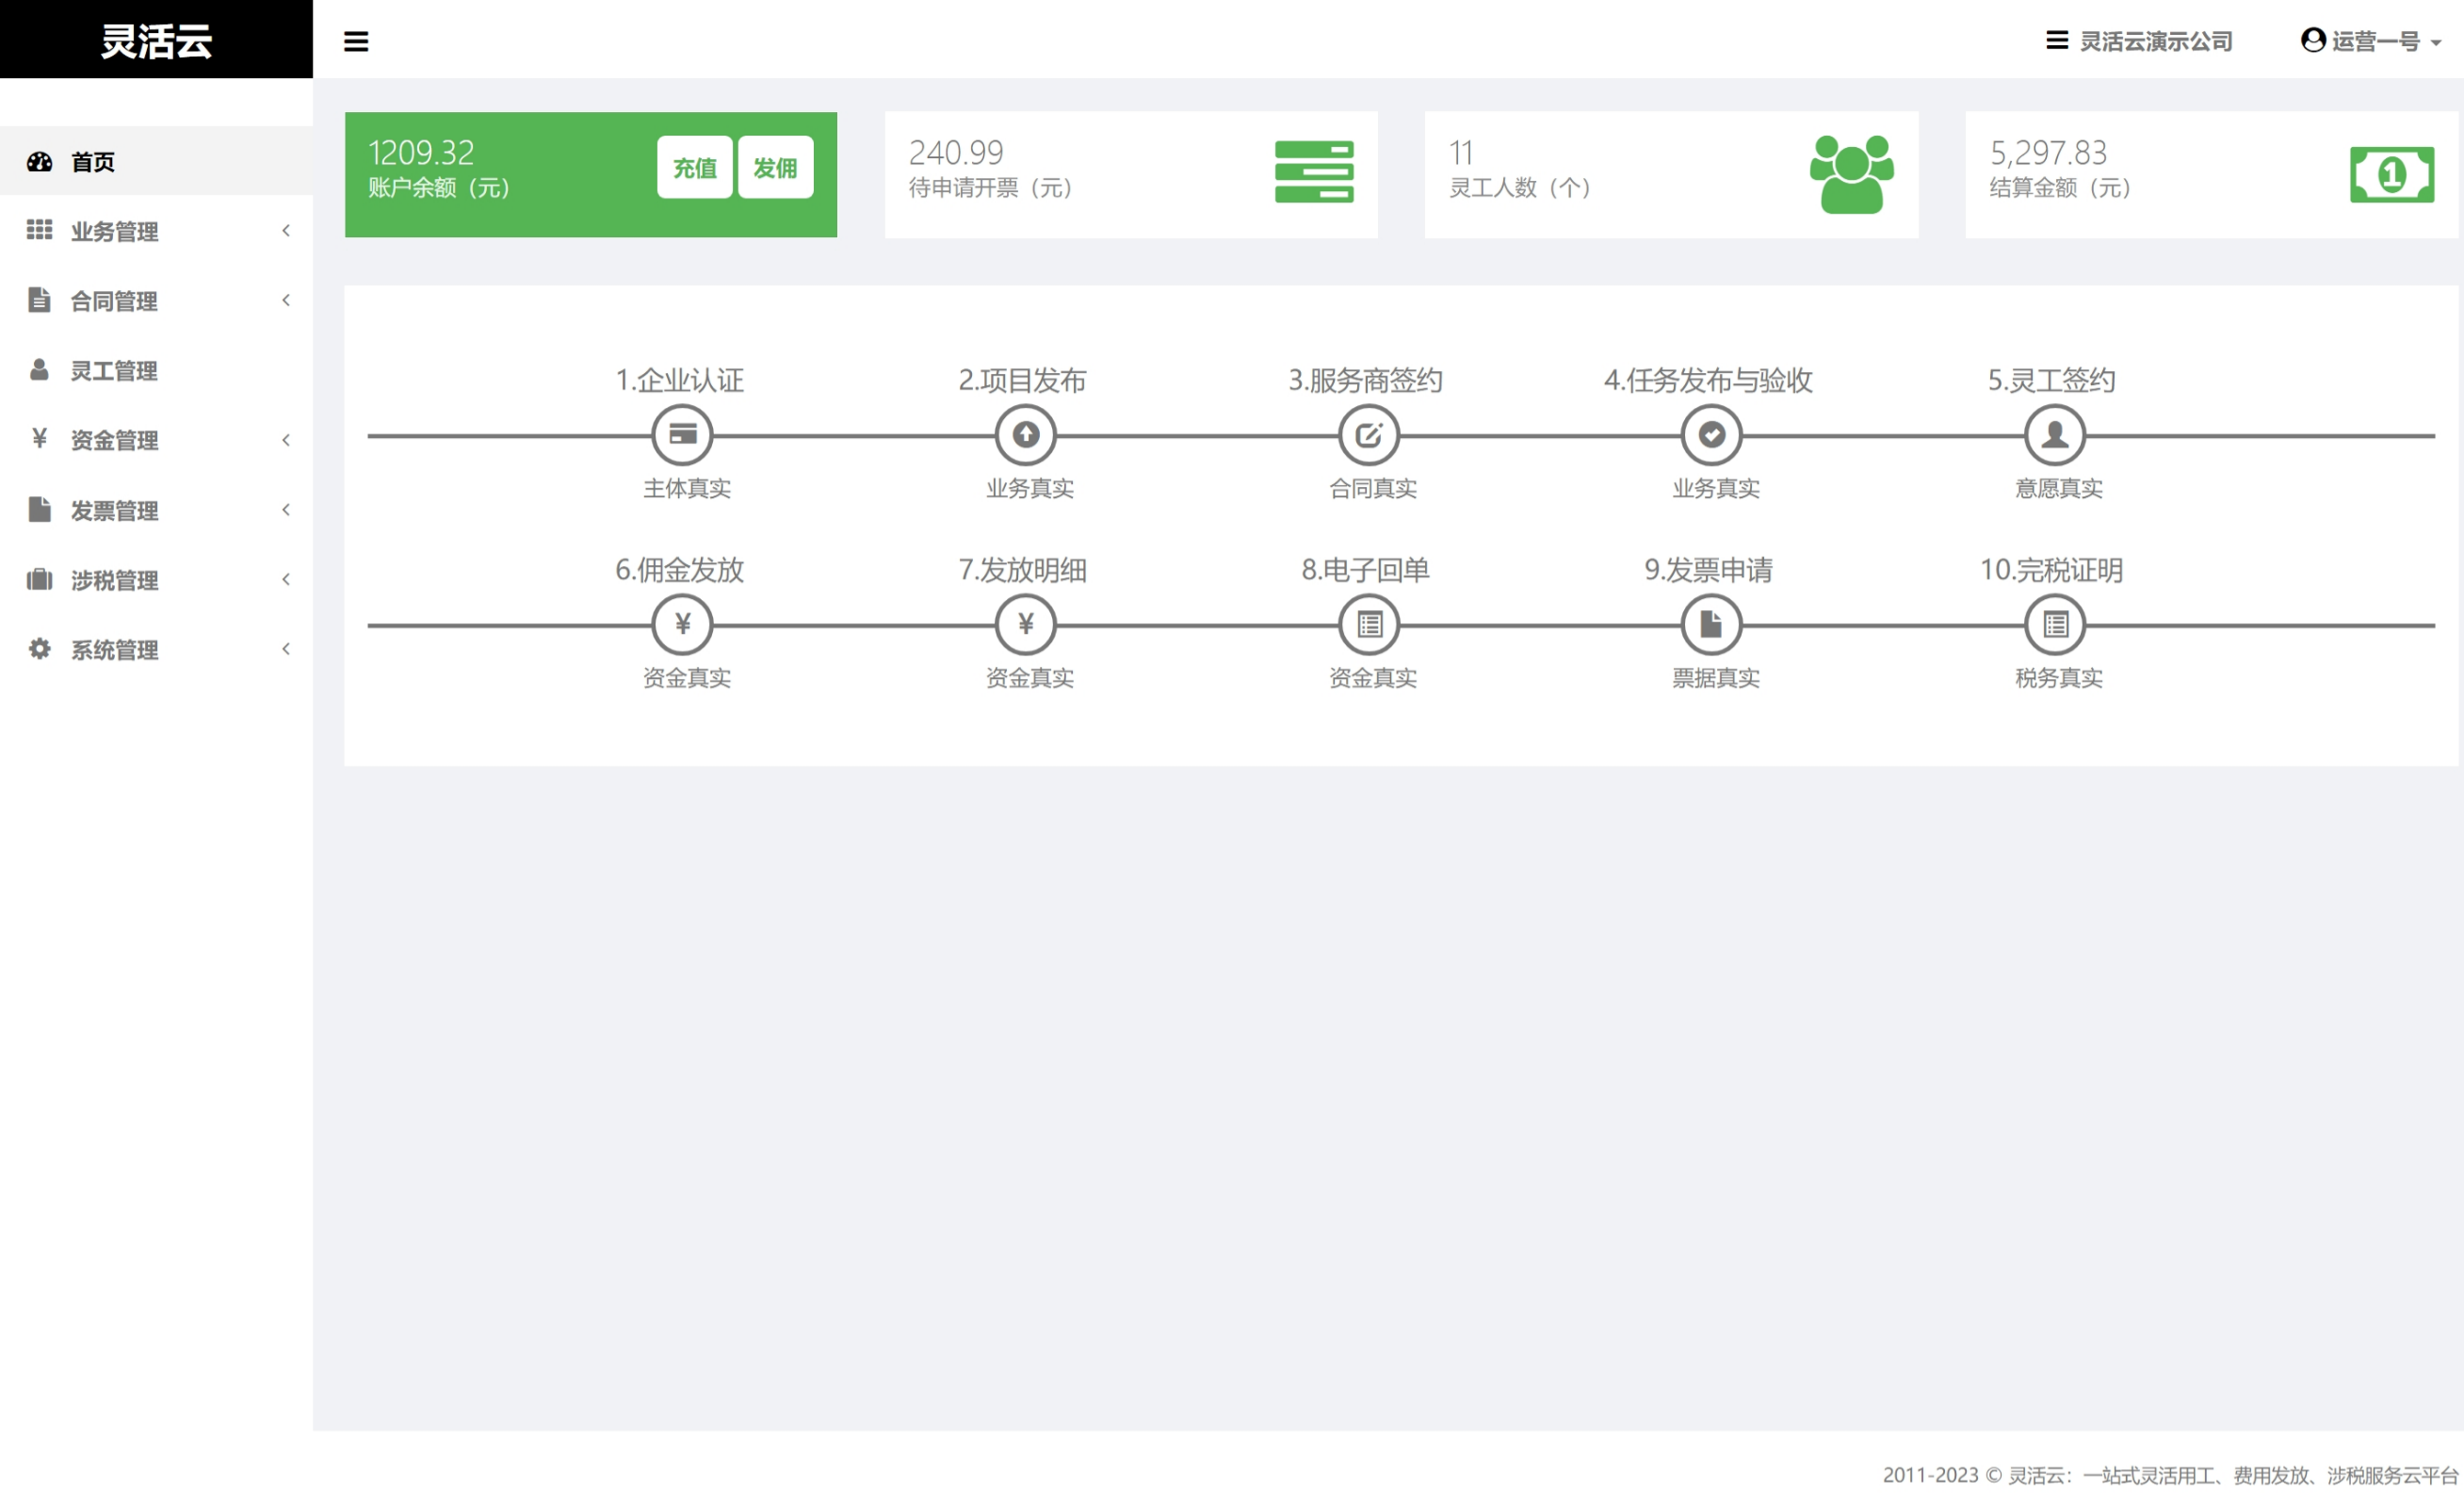Expand the 业务管理 sidebar menu
This screenshot has height=1508, width=2464.
pyautogui.click(x=114, y=231)
